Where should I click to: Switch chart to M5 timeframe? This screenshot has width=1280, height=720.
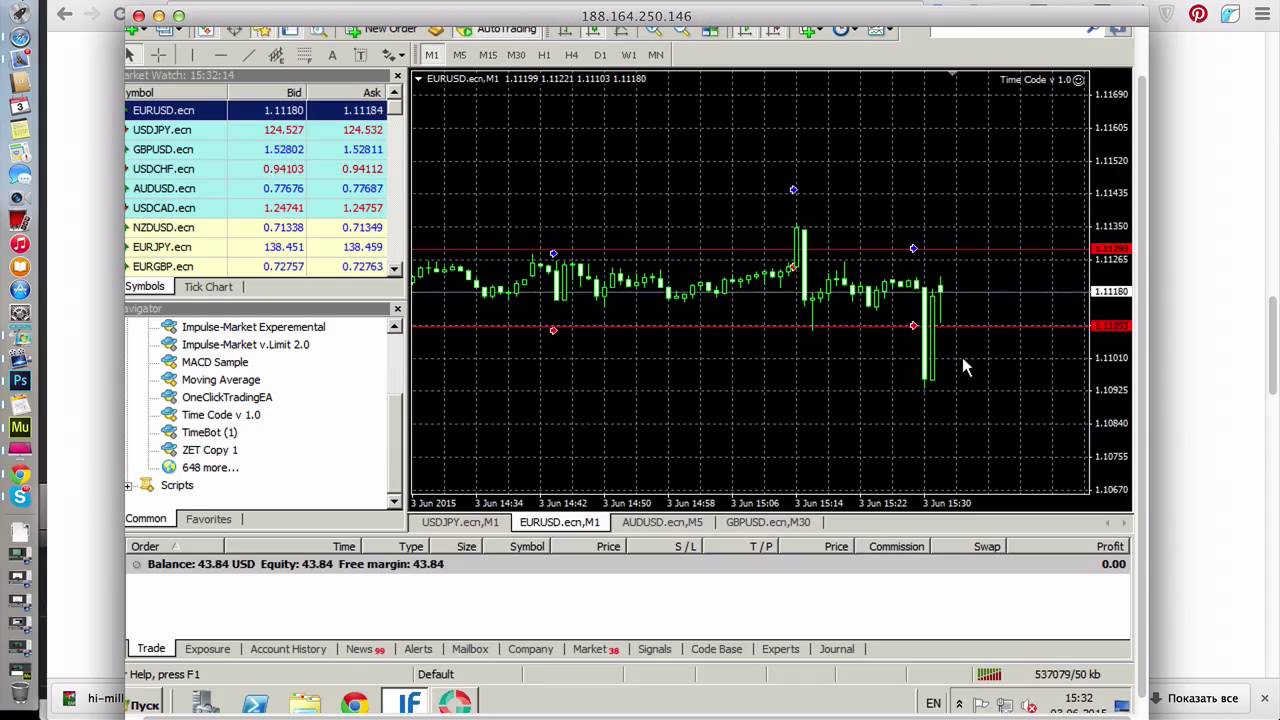460,55
